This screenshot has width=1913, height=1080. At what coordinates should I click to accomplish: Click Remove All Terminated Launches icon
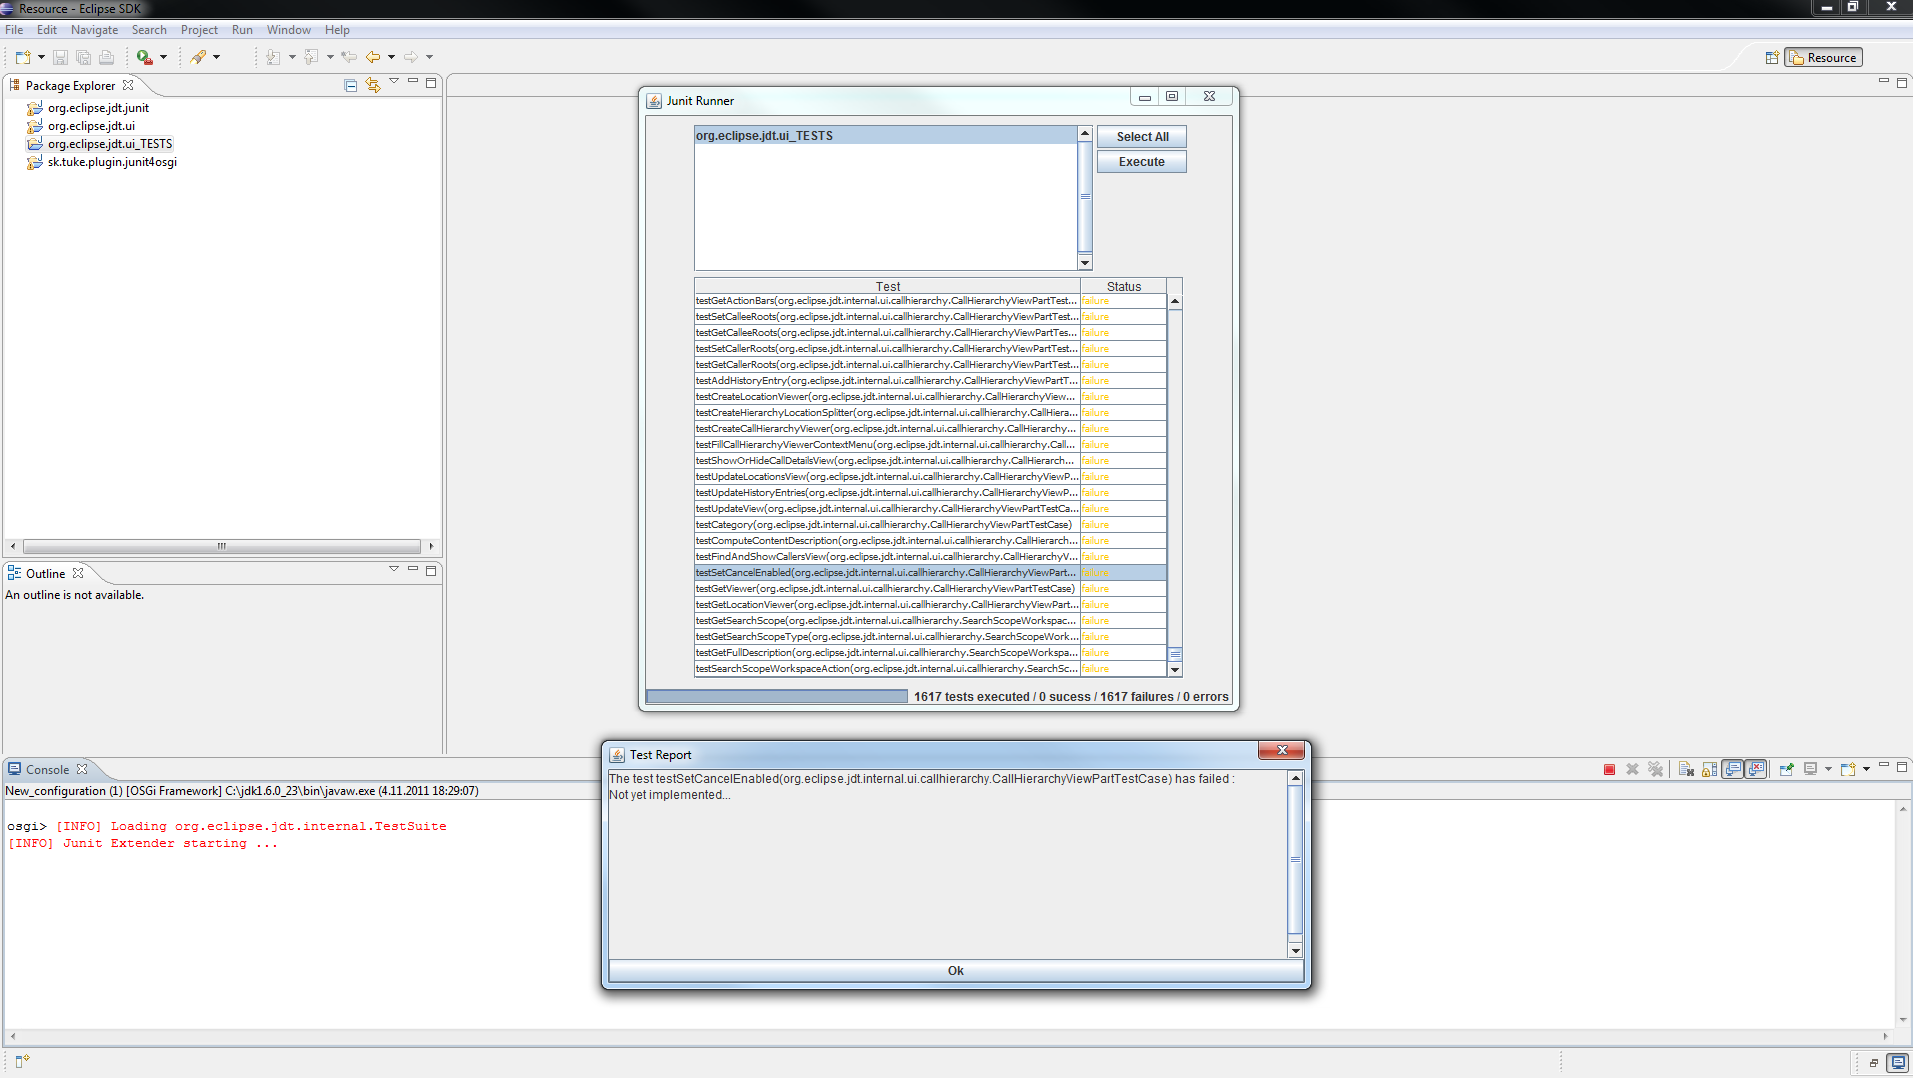pos(1656,769)
